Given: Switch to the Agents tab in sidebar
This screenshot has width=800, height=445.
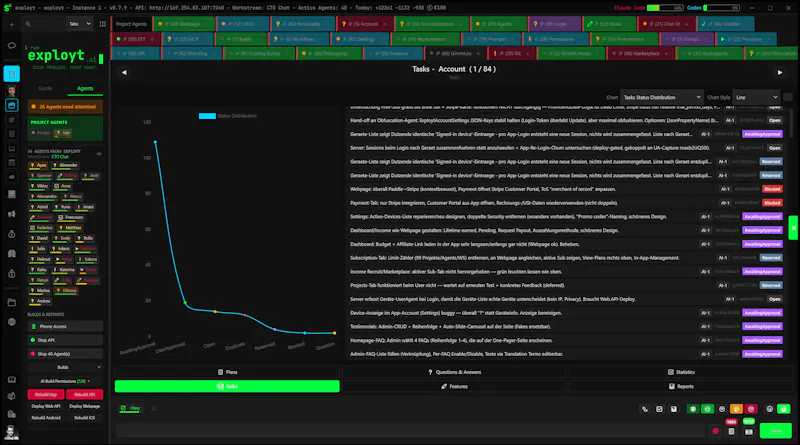Looking at the screenshot, I should [x=85, y=88].
